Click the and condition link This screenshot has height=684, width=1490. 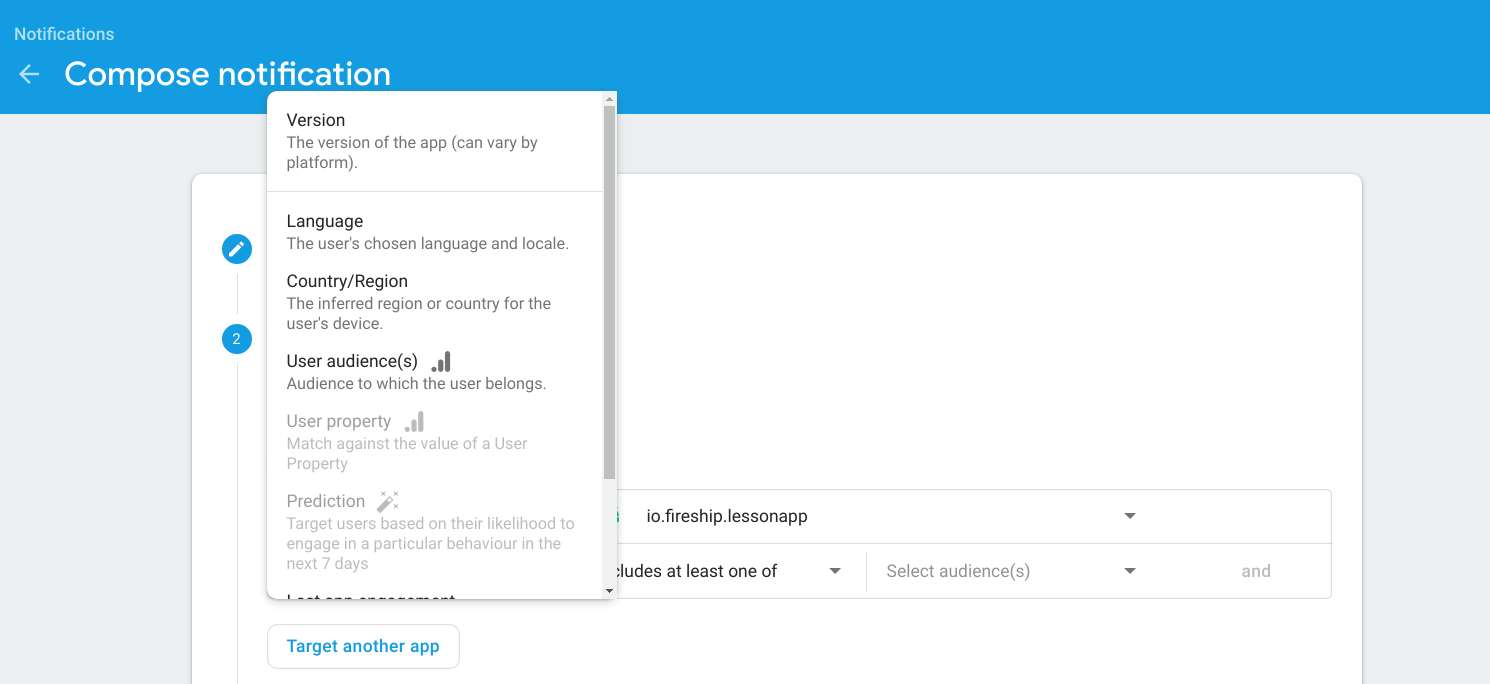tap(1256, 570)
